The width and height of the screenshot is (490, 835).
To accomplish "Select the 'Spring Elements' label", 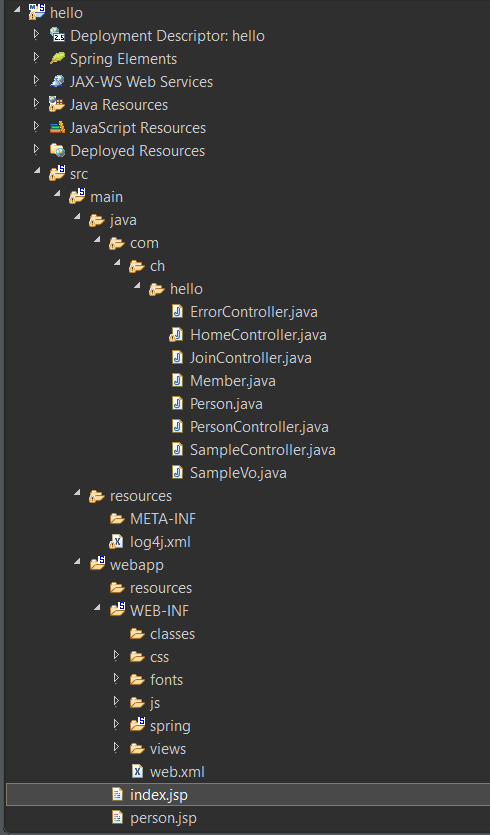I will point(124,59).
